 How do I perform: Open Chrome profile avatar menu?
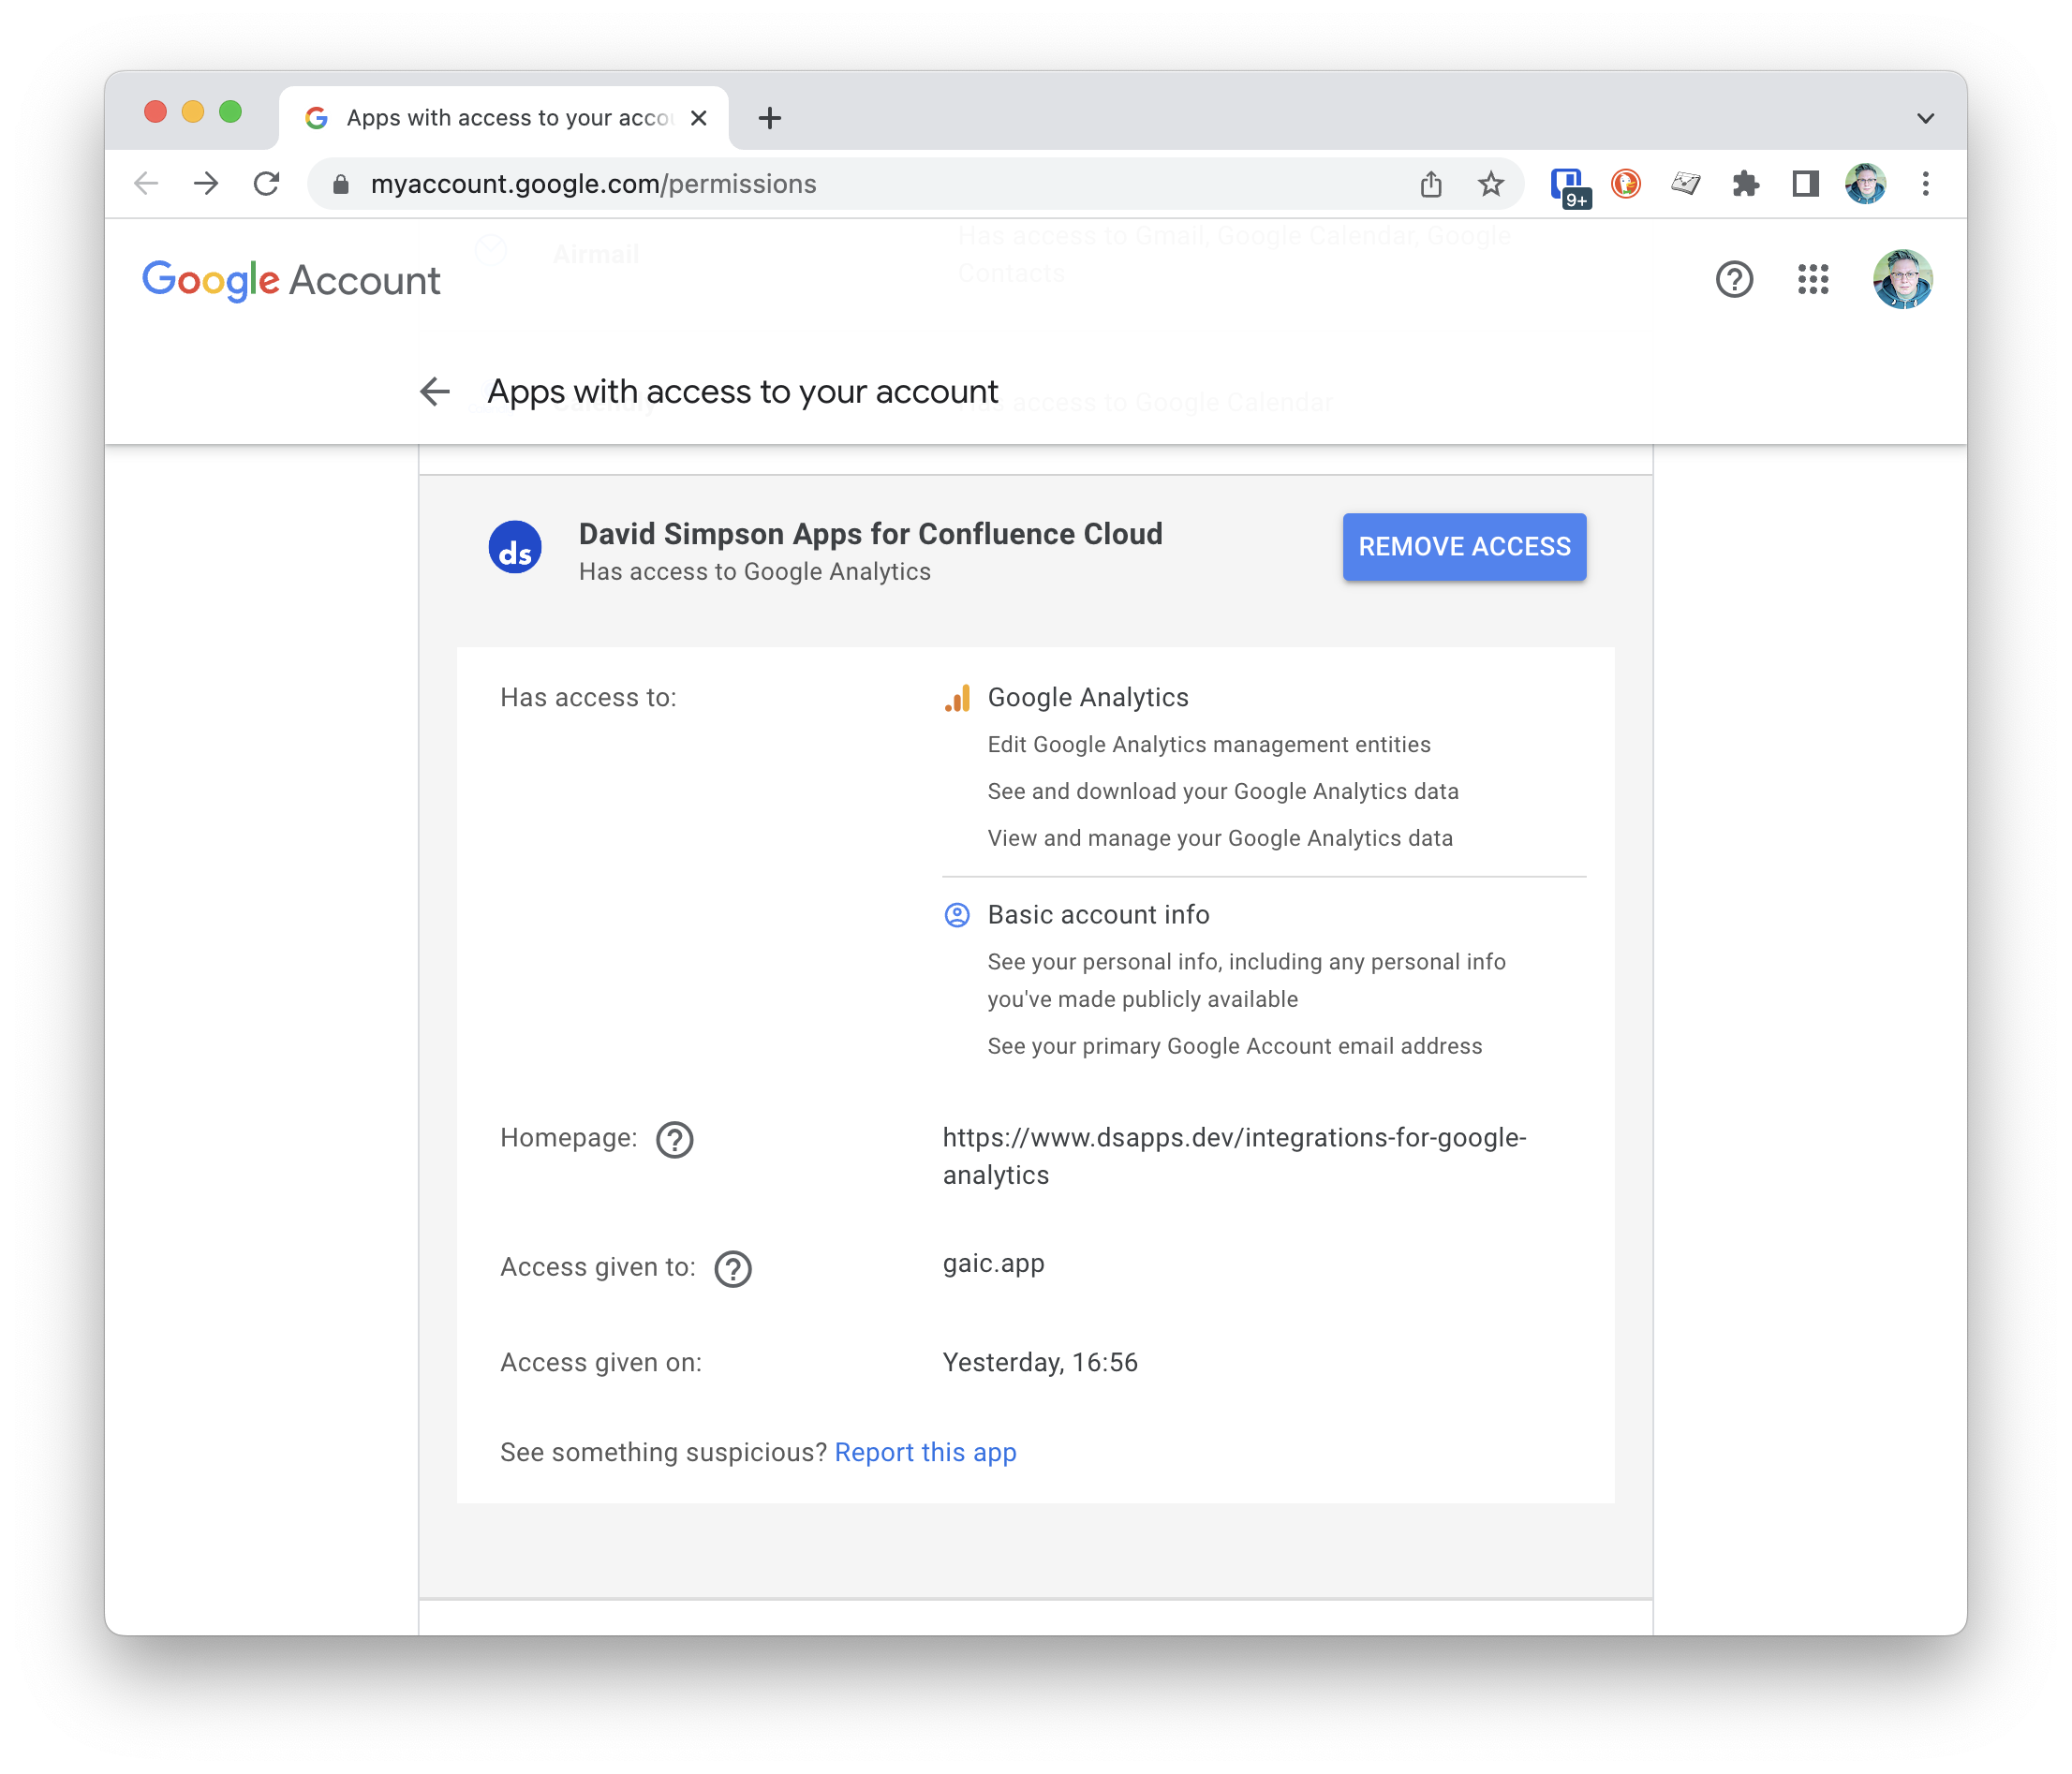tap(1865, 184)
